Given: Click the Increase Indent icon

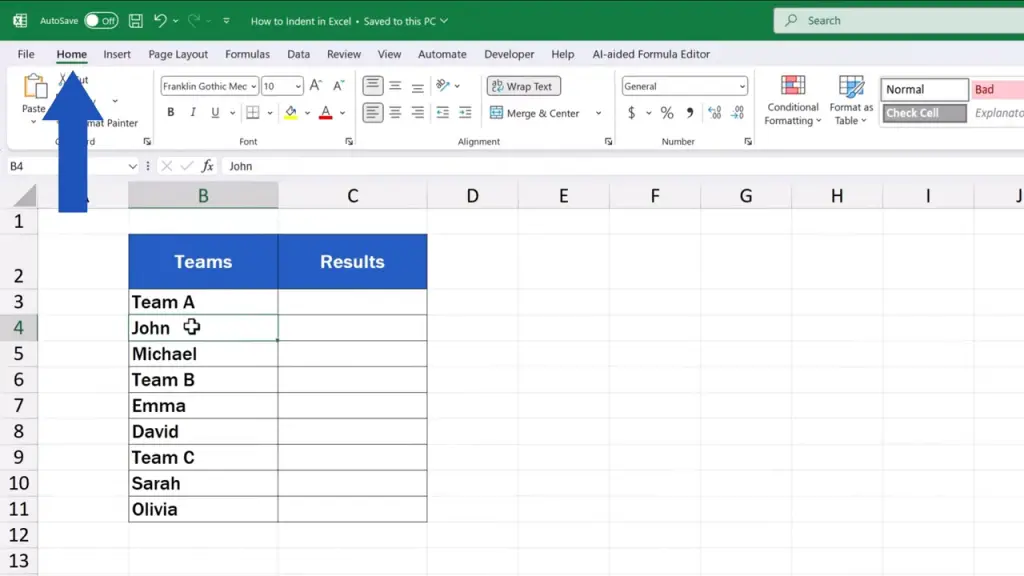Looking at the screenshot, I should (464, 113).
